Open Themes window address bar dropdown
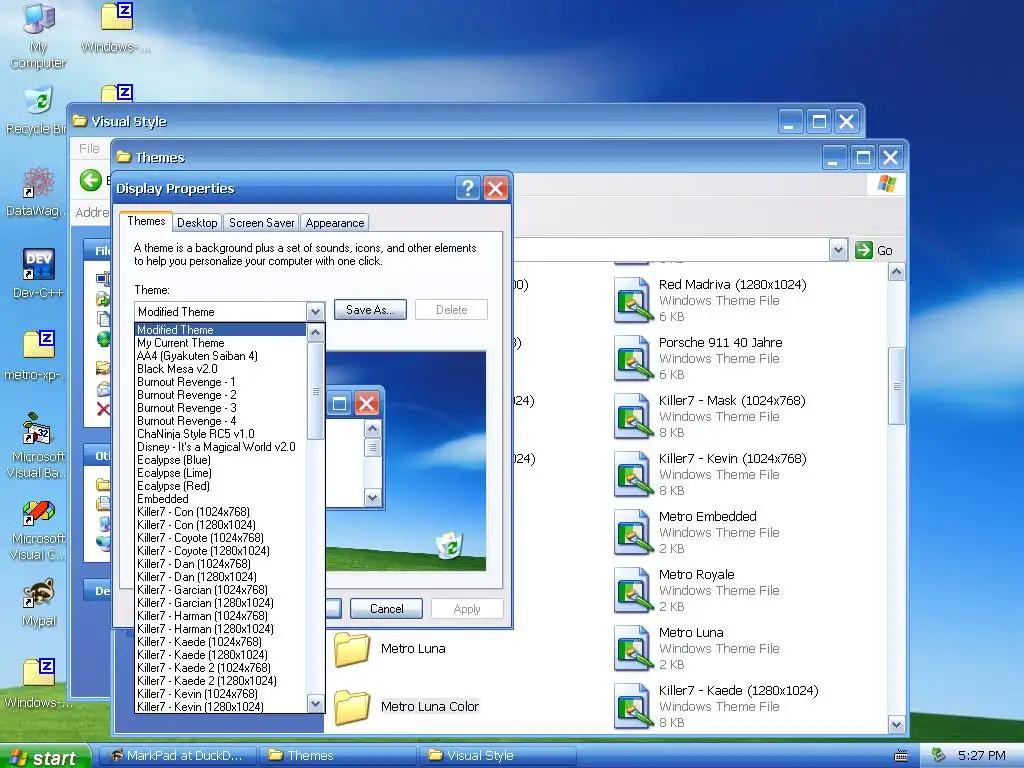 (838, 250)
